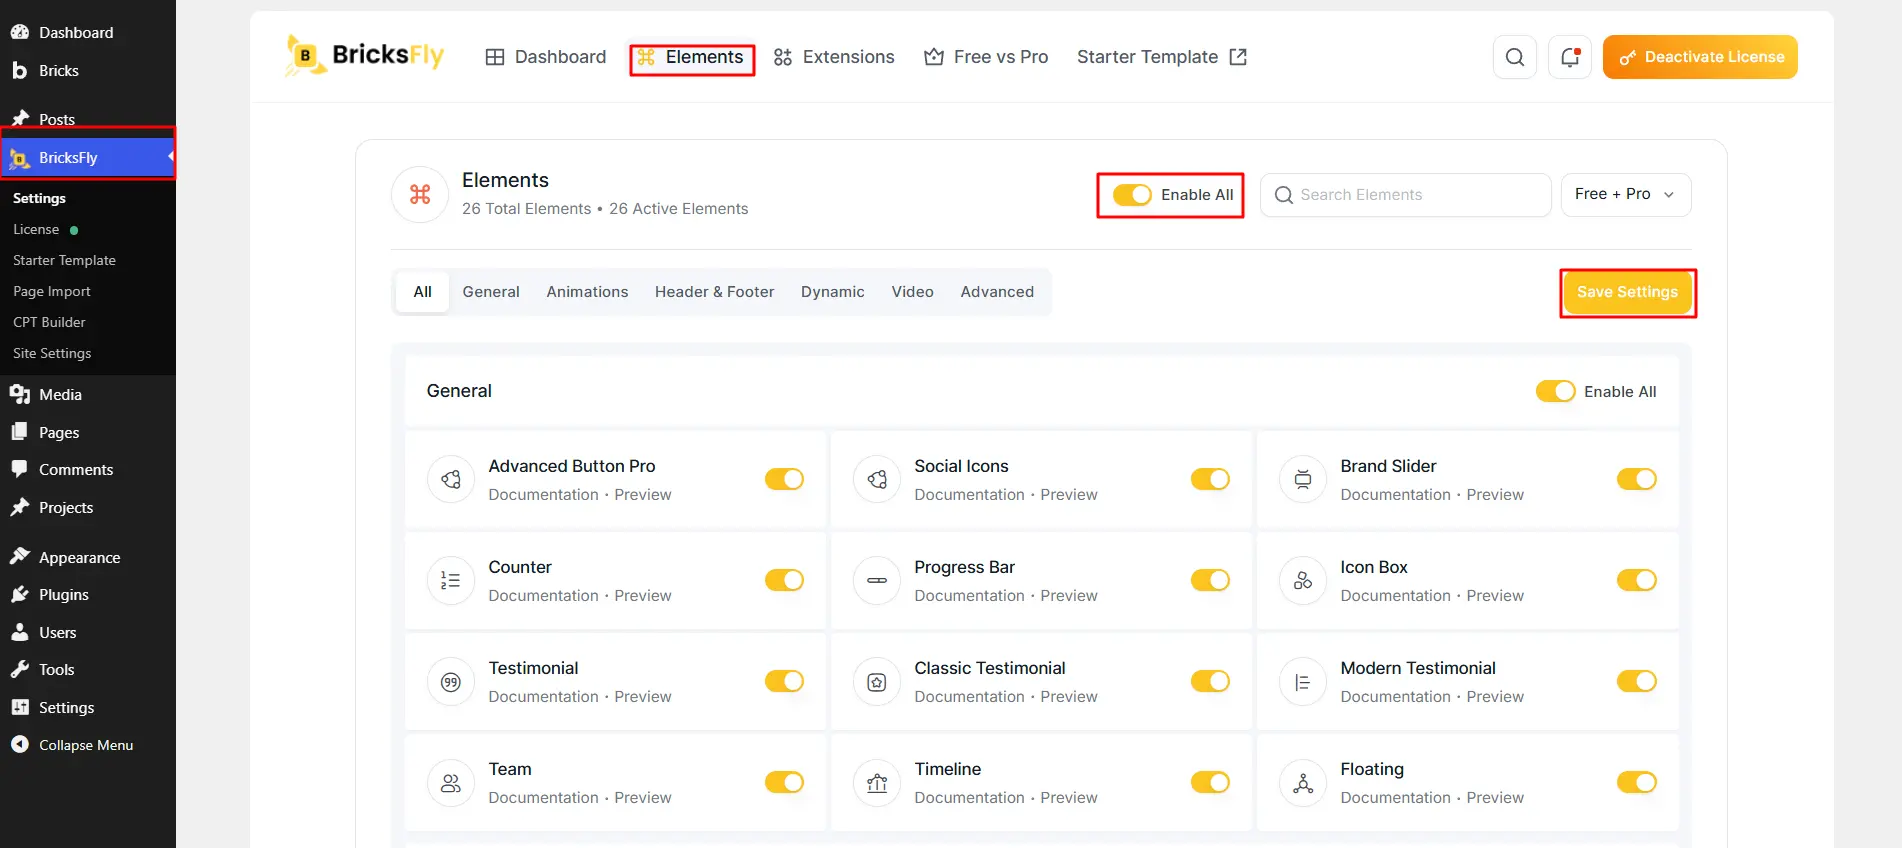The image size is (1902, 848).
Task: Open Free vs Pro nav item
Action: [986, 57]
